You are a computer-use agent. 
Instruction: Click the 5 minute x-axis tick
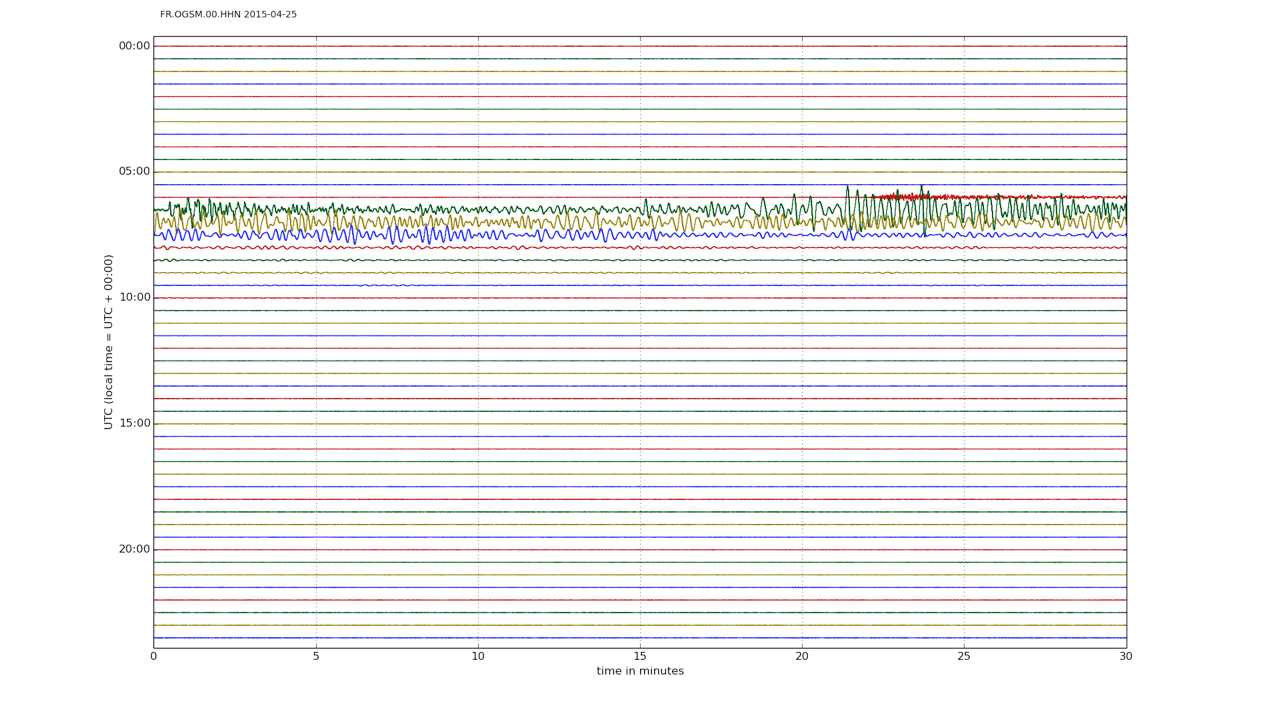(x=316, y=656)
